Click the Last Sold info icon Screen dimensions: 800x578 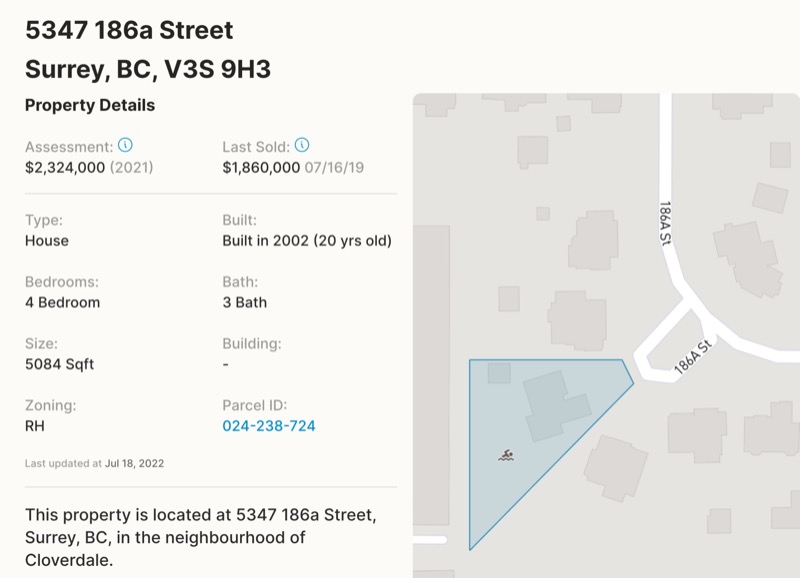[x=302, y=145]
